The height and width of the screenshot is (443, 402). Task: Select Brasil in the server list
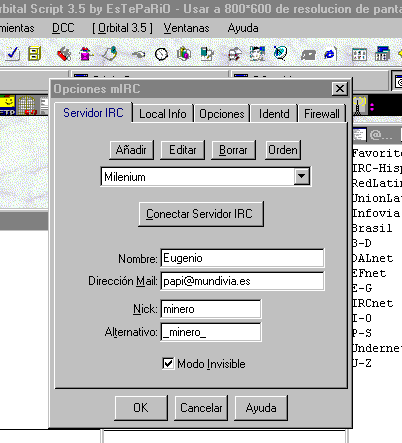coord(372,228)
